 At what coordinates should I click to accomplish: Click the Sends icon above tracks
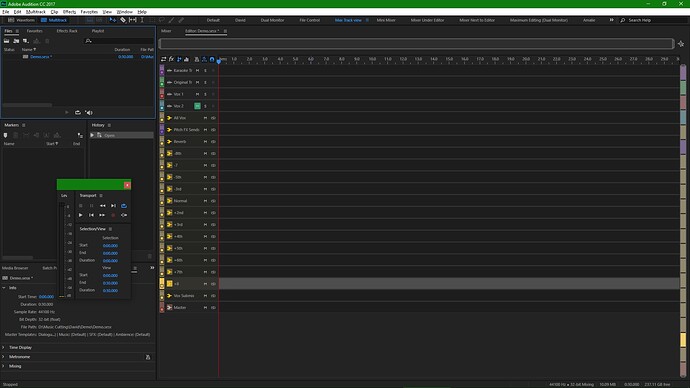click(179, 59)
